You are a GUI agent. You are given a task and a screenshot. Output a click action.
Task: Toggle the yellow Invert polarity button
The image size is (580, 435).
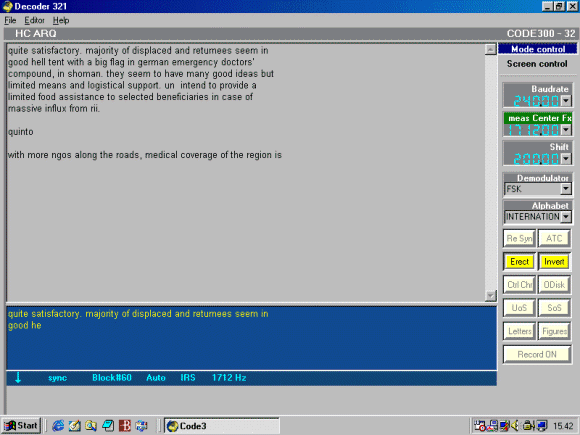(x=554, y=262)
